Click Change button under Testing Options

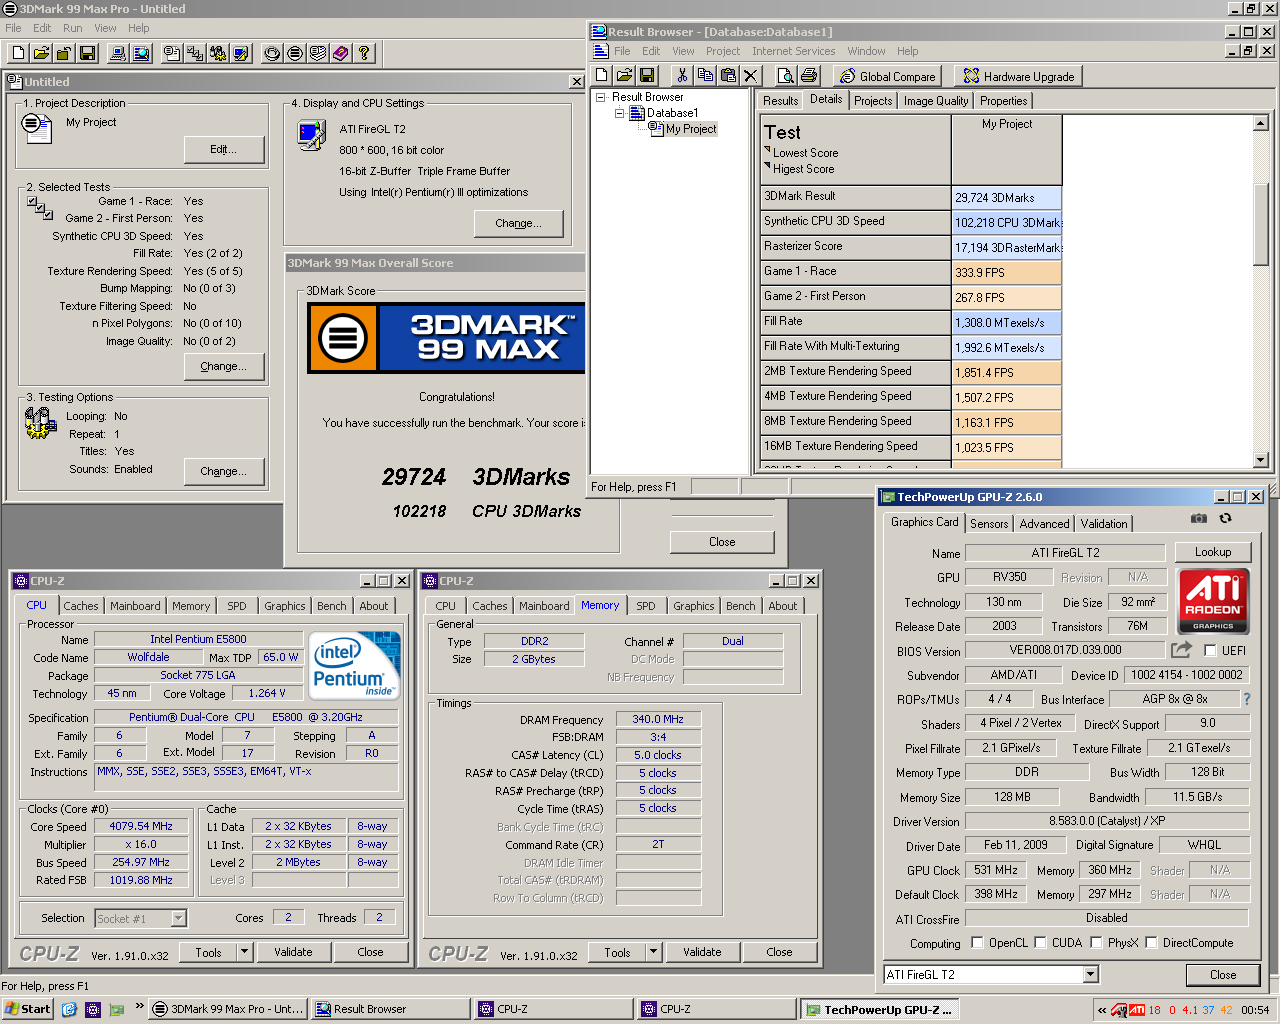223,471
